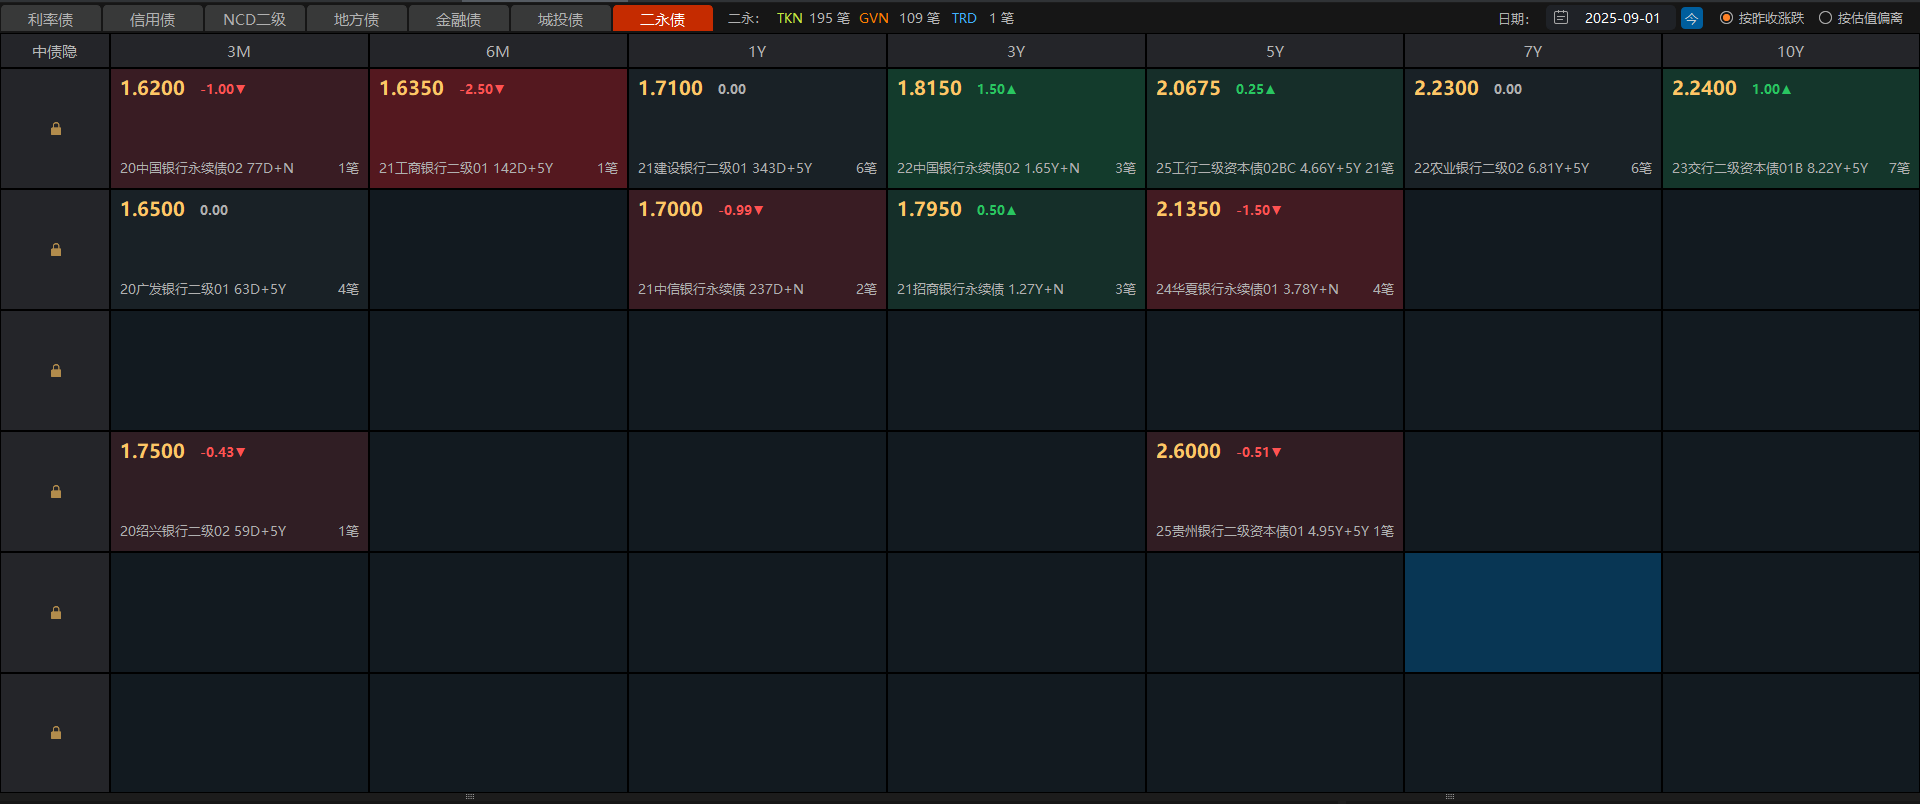
Task: Switch to the 金融债 tab
Action: tap(459, 19)
